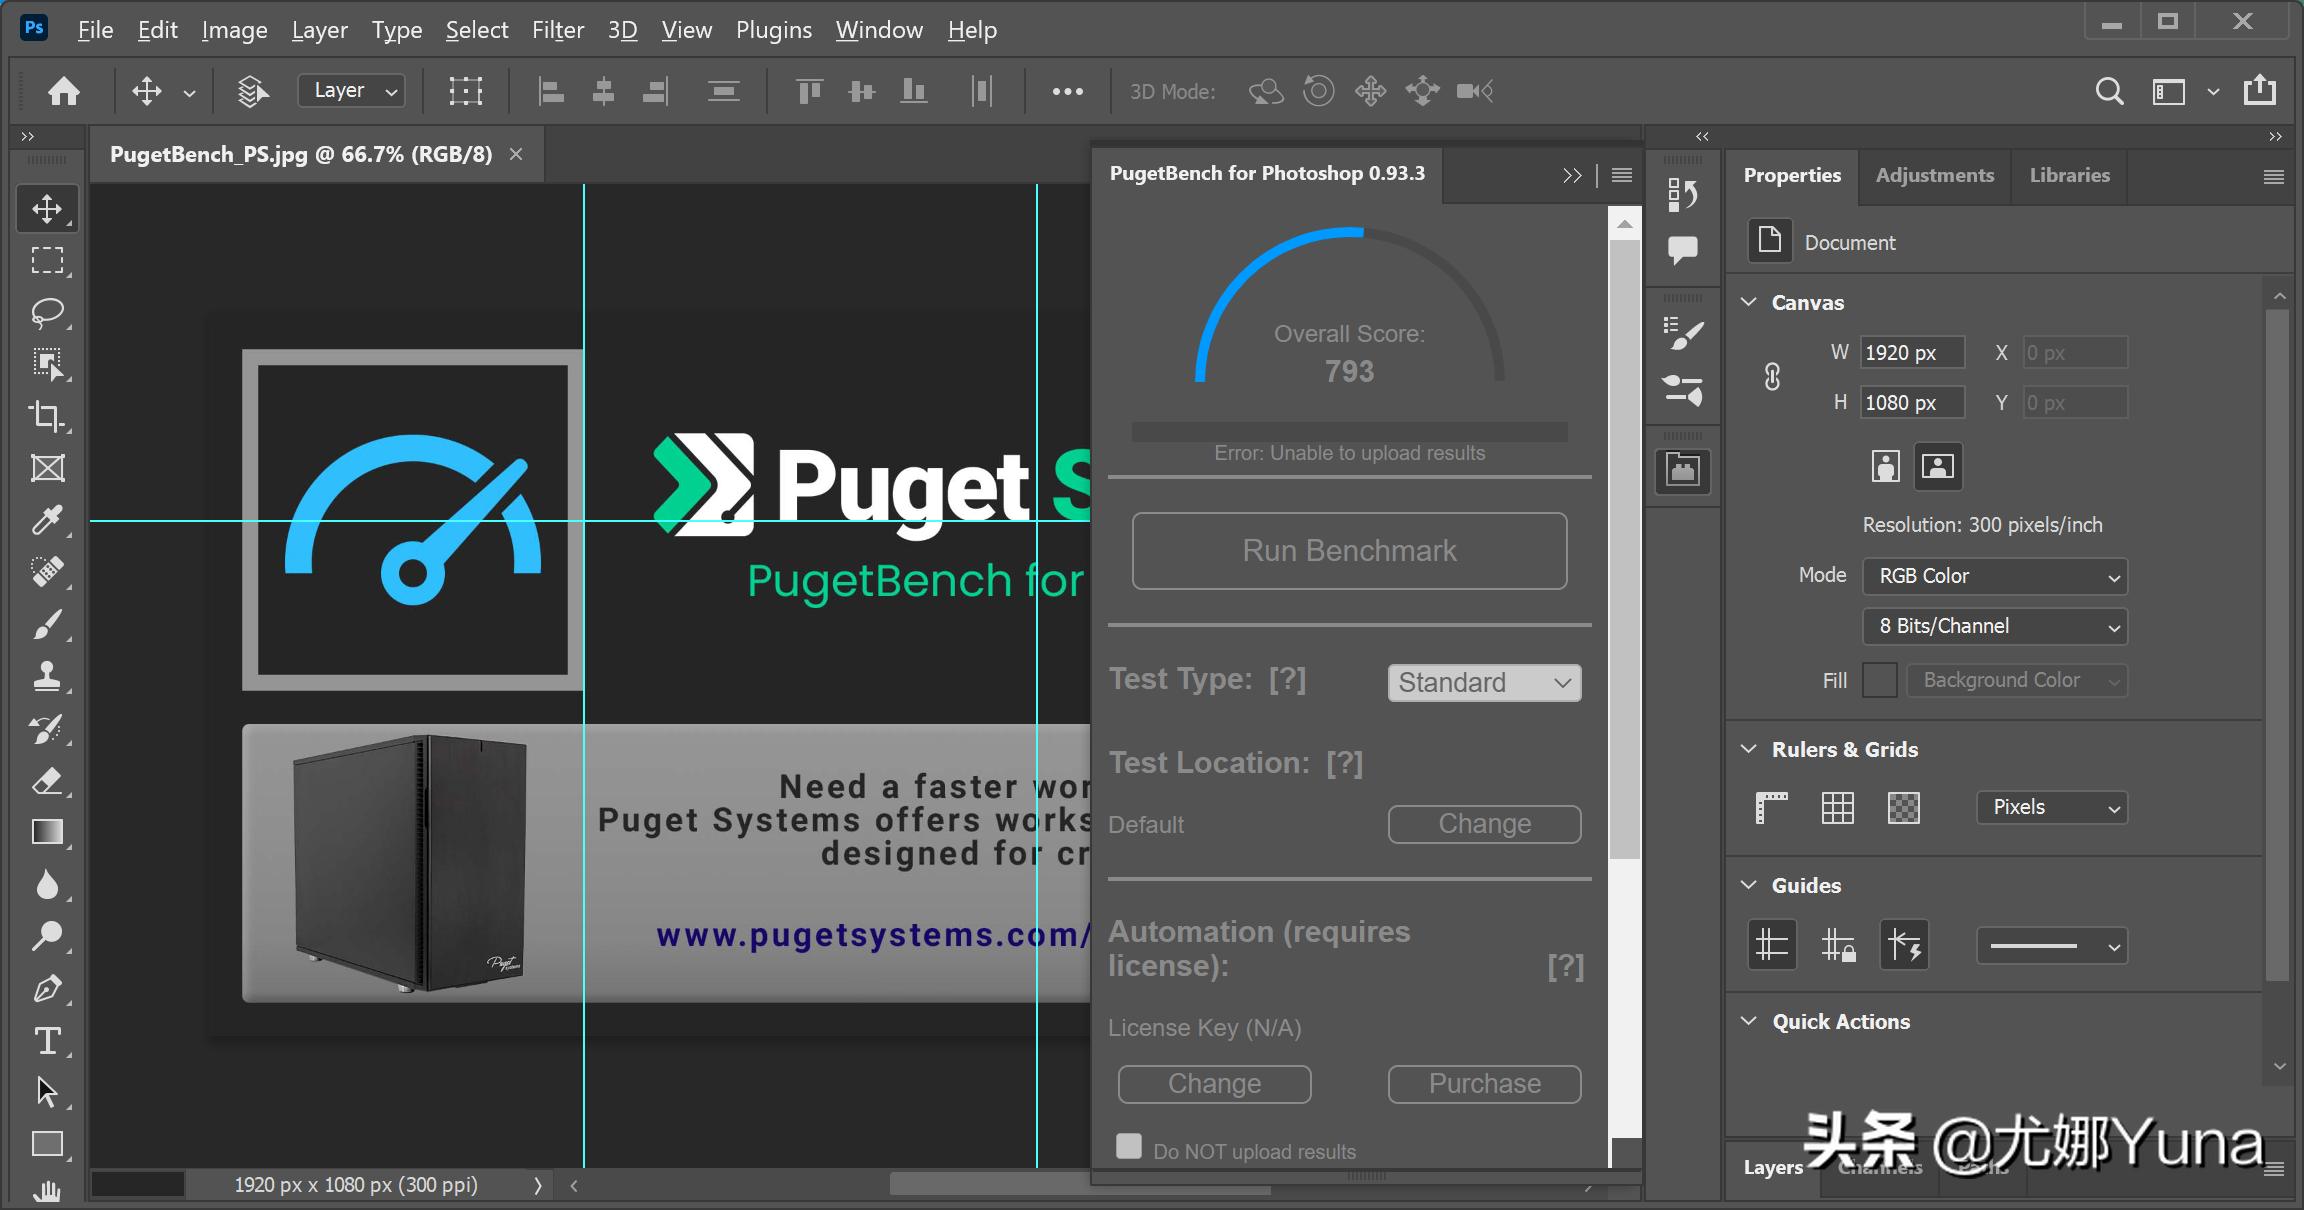Select the Lasso tool
The width and height of the screenshot is (2304, 1210).
47,312
